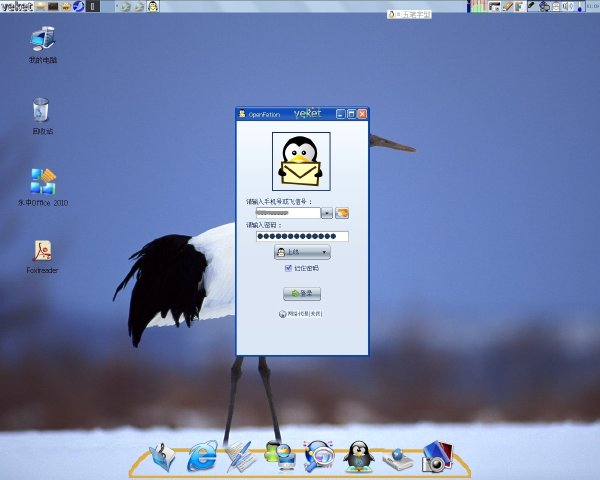Image resolution: width=600 pixels, height=480 pixels.
Task: Open the user and monitor dock icon
Action: (281, 456)
